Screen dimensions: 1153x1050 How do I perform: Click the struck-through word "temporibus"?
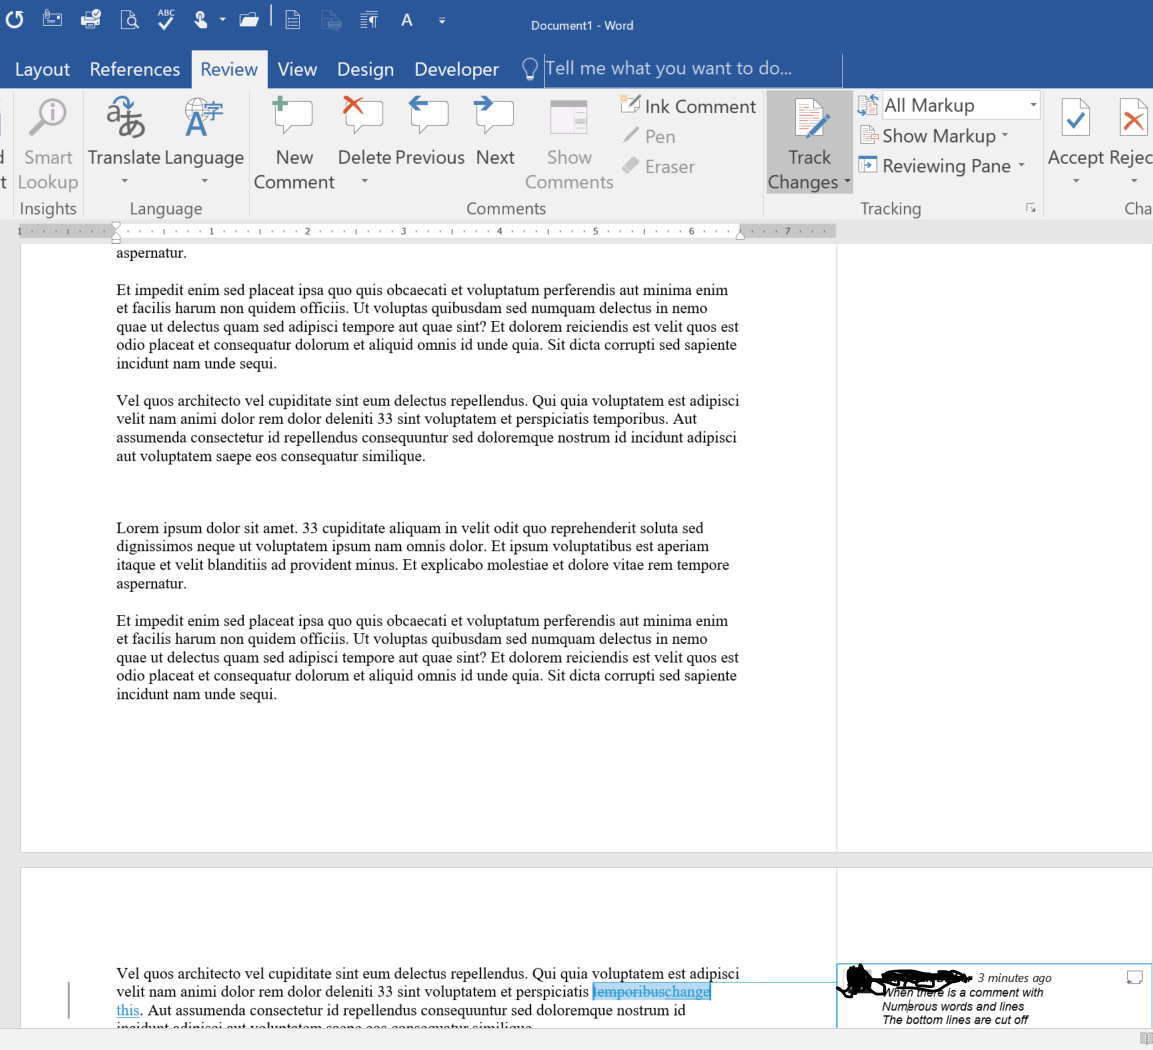628,991
